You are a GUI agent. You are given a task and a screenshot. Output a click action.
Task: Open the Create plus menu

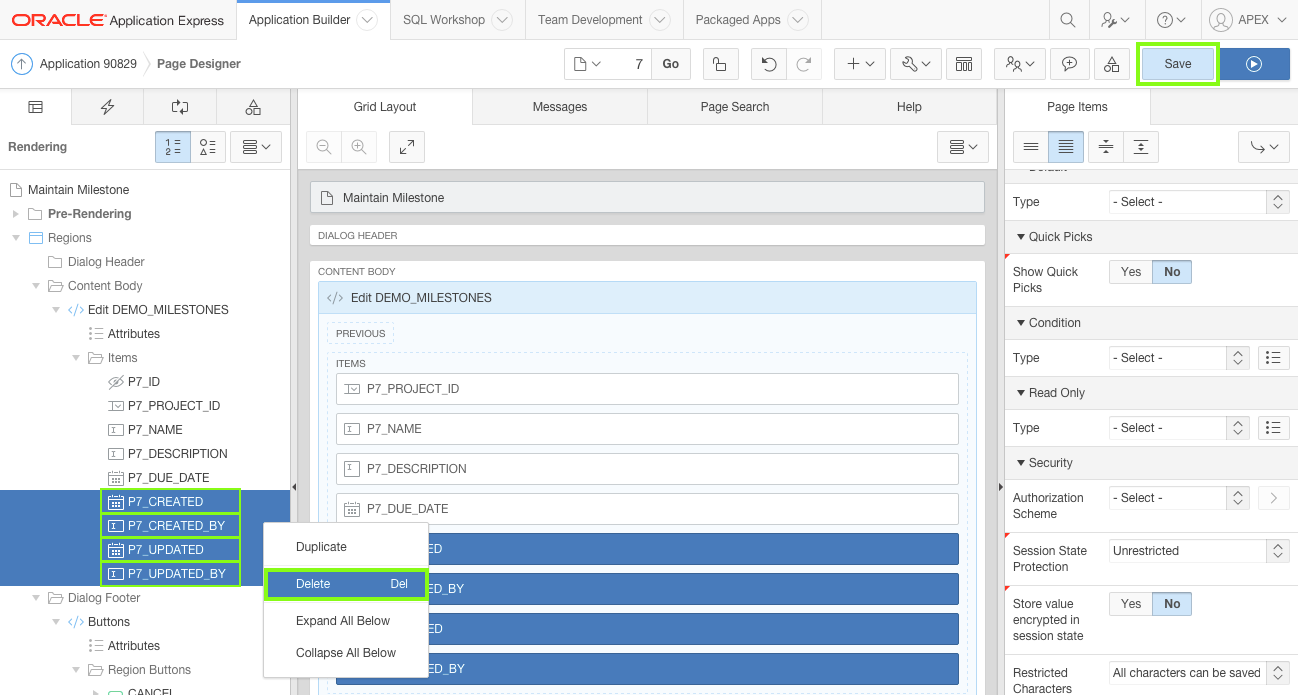coord(860,64)
